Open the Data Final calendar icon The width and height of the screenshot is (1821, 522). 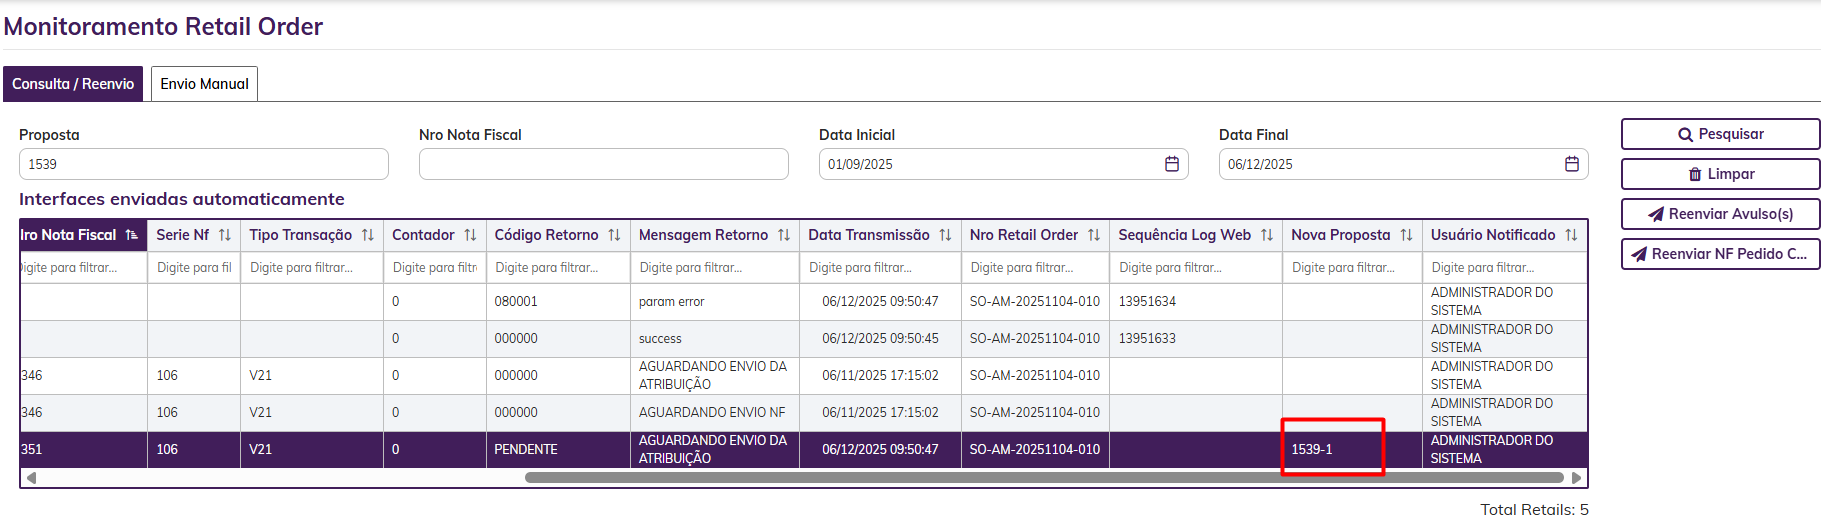[x=1571, y=164]
